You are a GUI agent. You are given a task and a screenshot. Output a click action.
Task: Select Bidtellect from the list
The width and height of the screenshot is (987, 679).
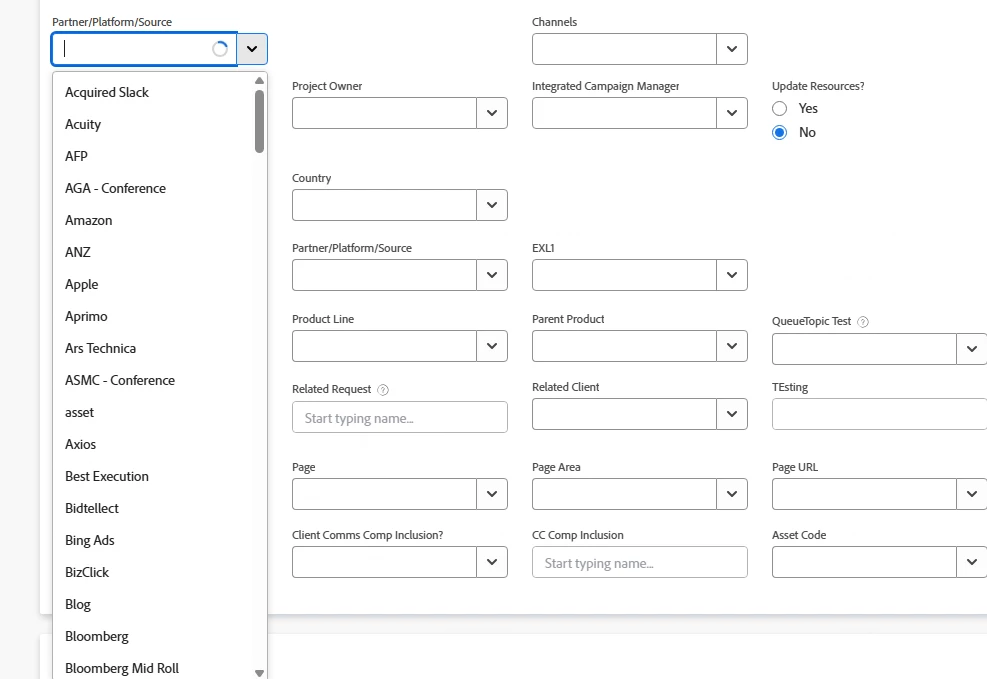(x=154, y=508)
